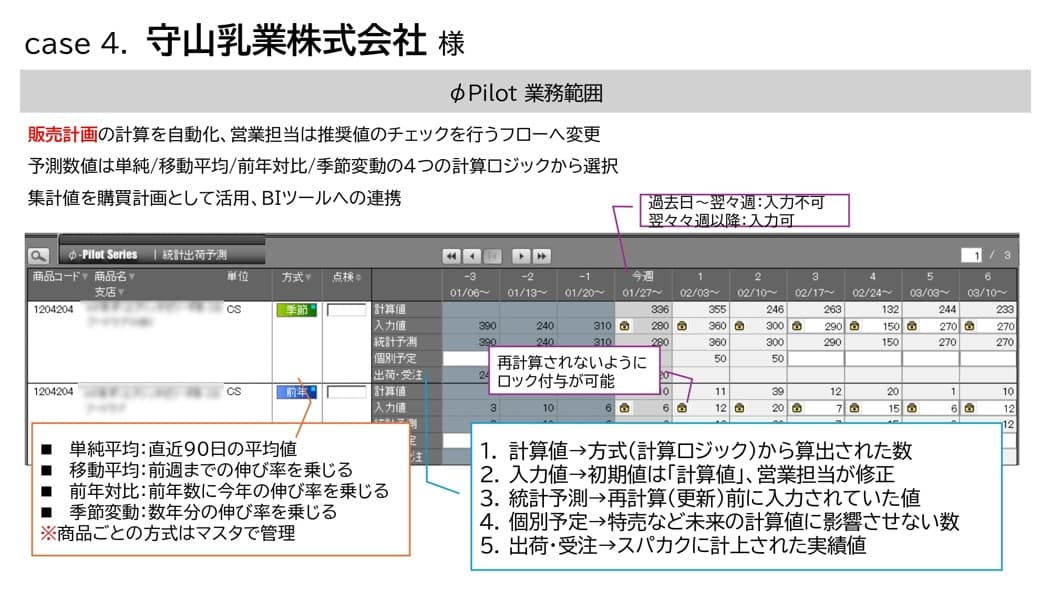Click the green 季節 method button
This screenshot has height=591, width=1051.
[x=295, y=310]
